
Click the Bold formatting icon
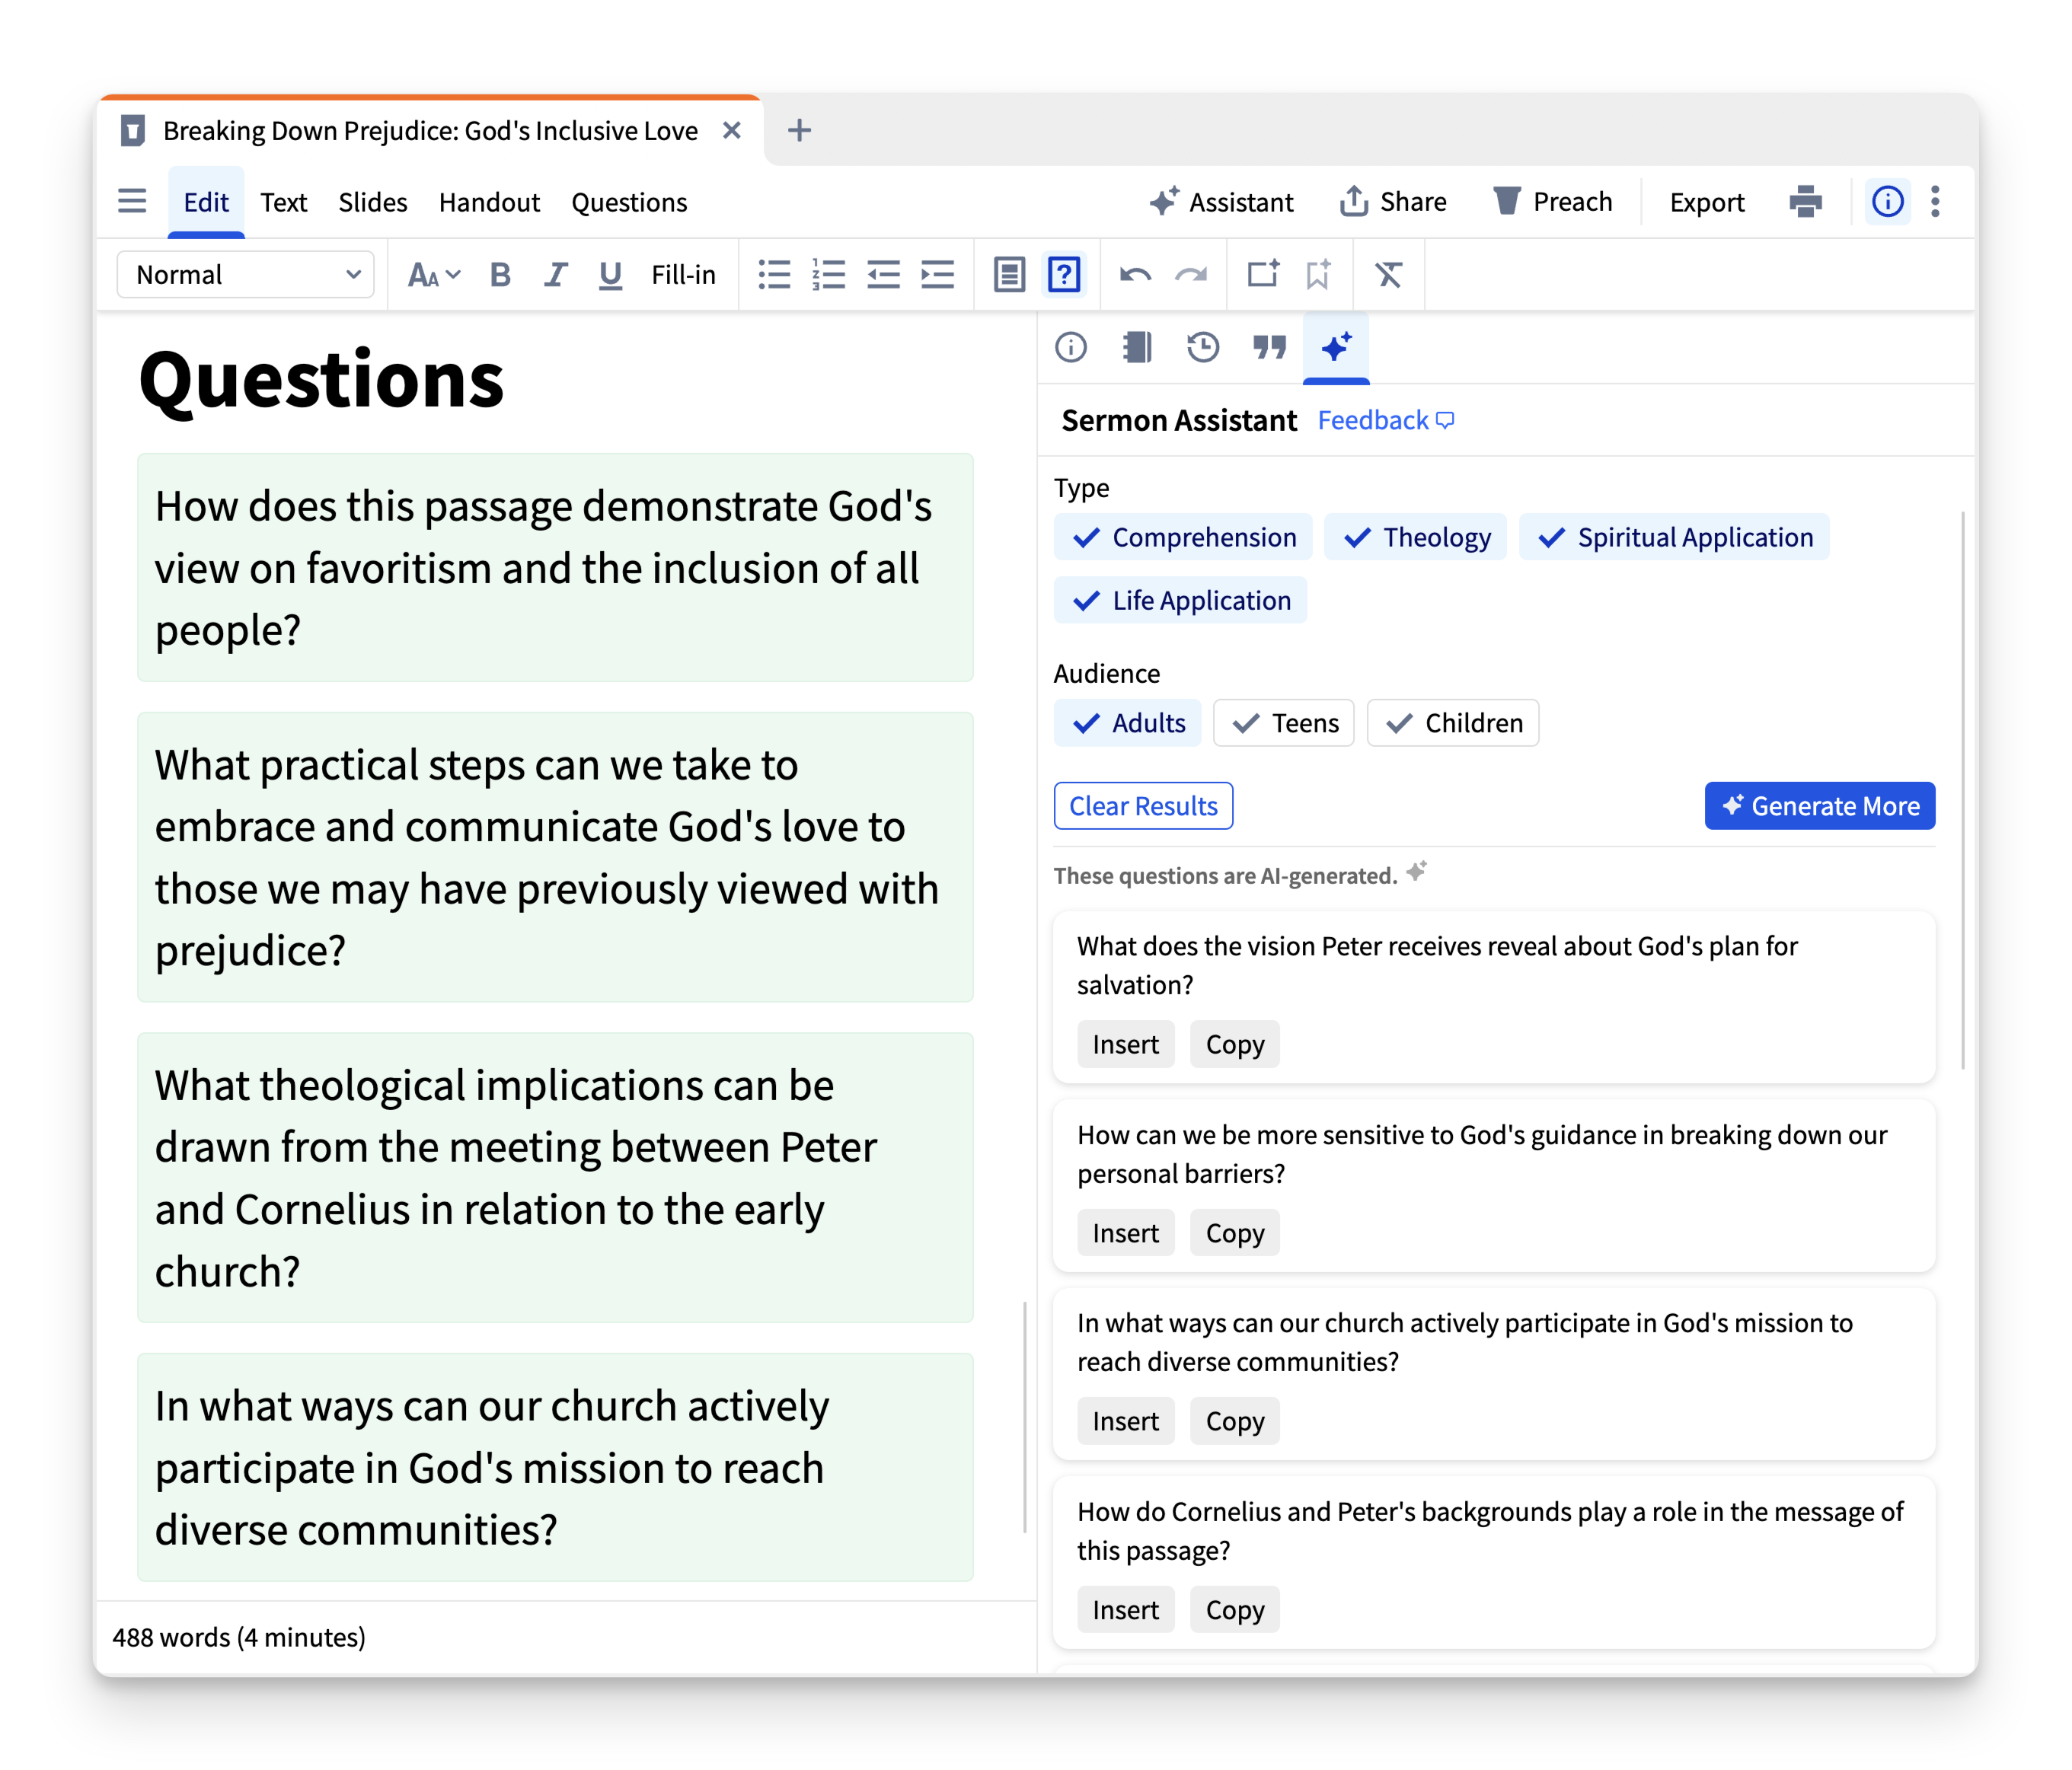[500, 274]
